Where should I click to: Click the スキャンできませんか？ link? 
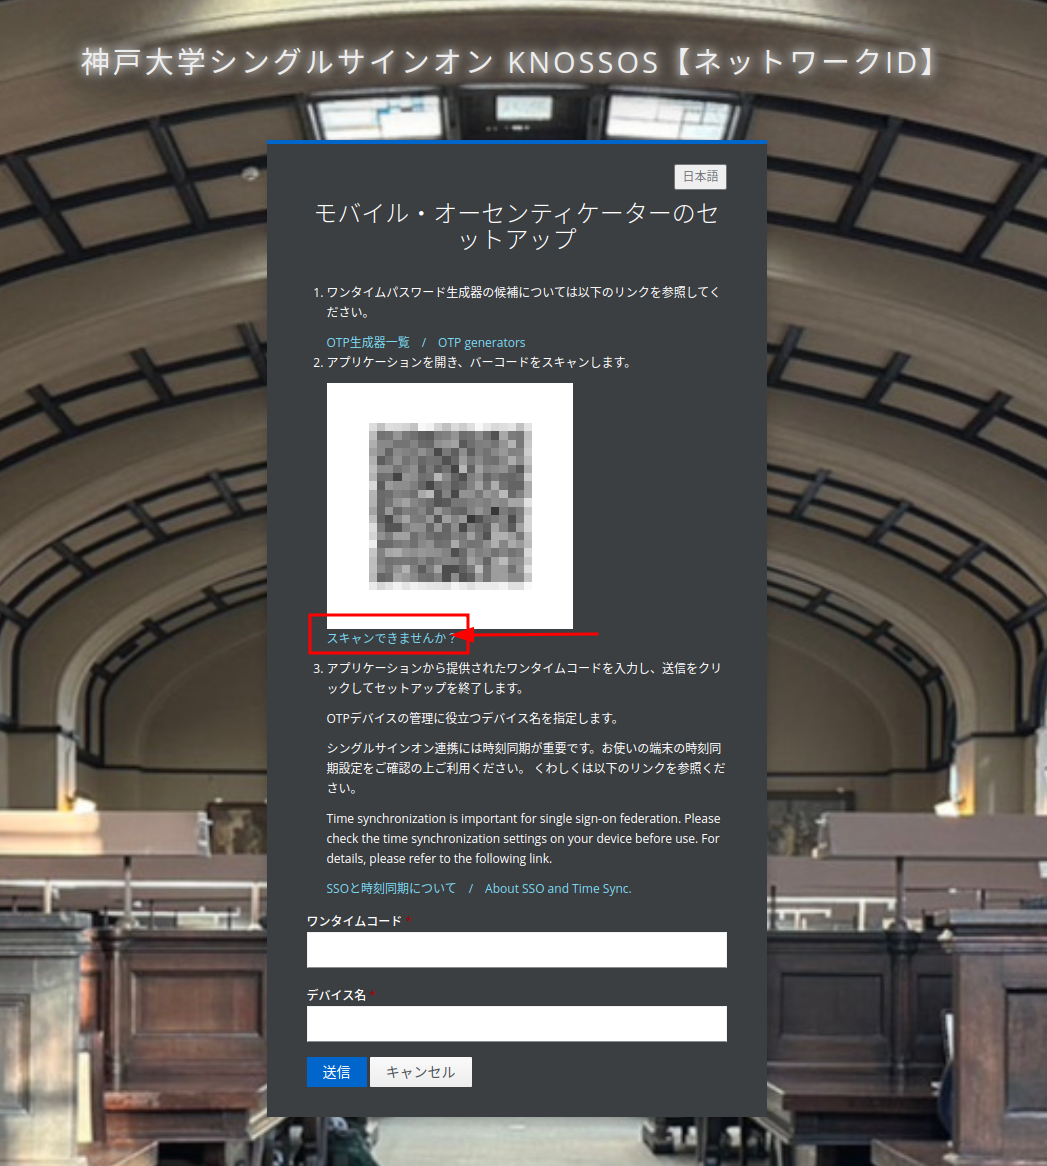pyautogui.click(x=391, y=637)
